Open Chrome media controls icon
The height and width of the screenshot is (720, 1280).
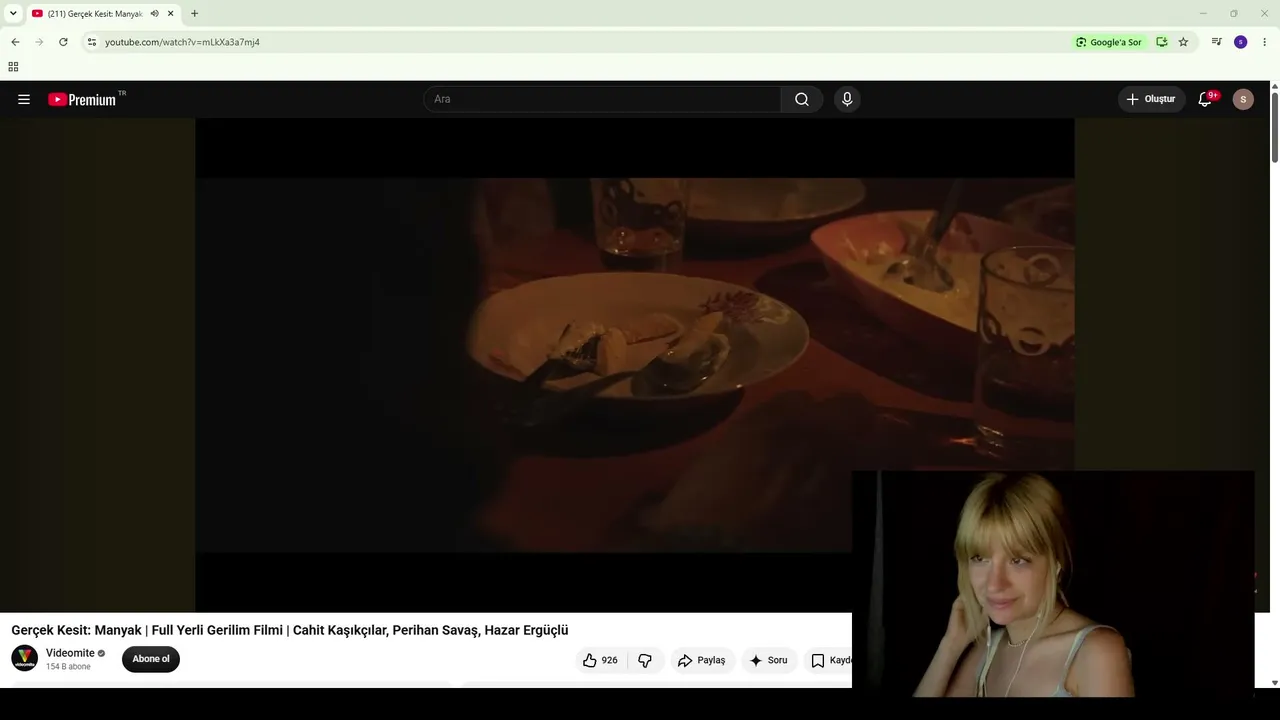1217,42
